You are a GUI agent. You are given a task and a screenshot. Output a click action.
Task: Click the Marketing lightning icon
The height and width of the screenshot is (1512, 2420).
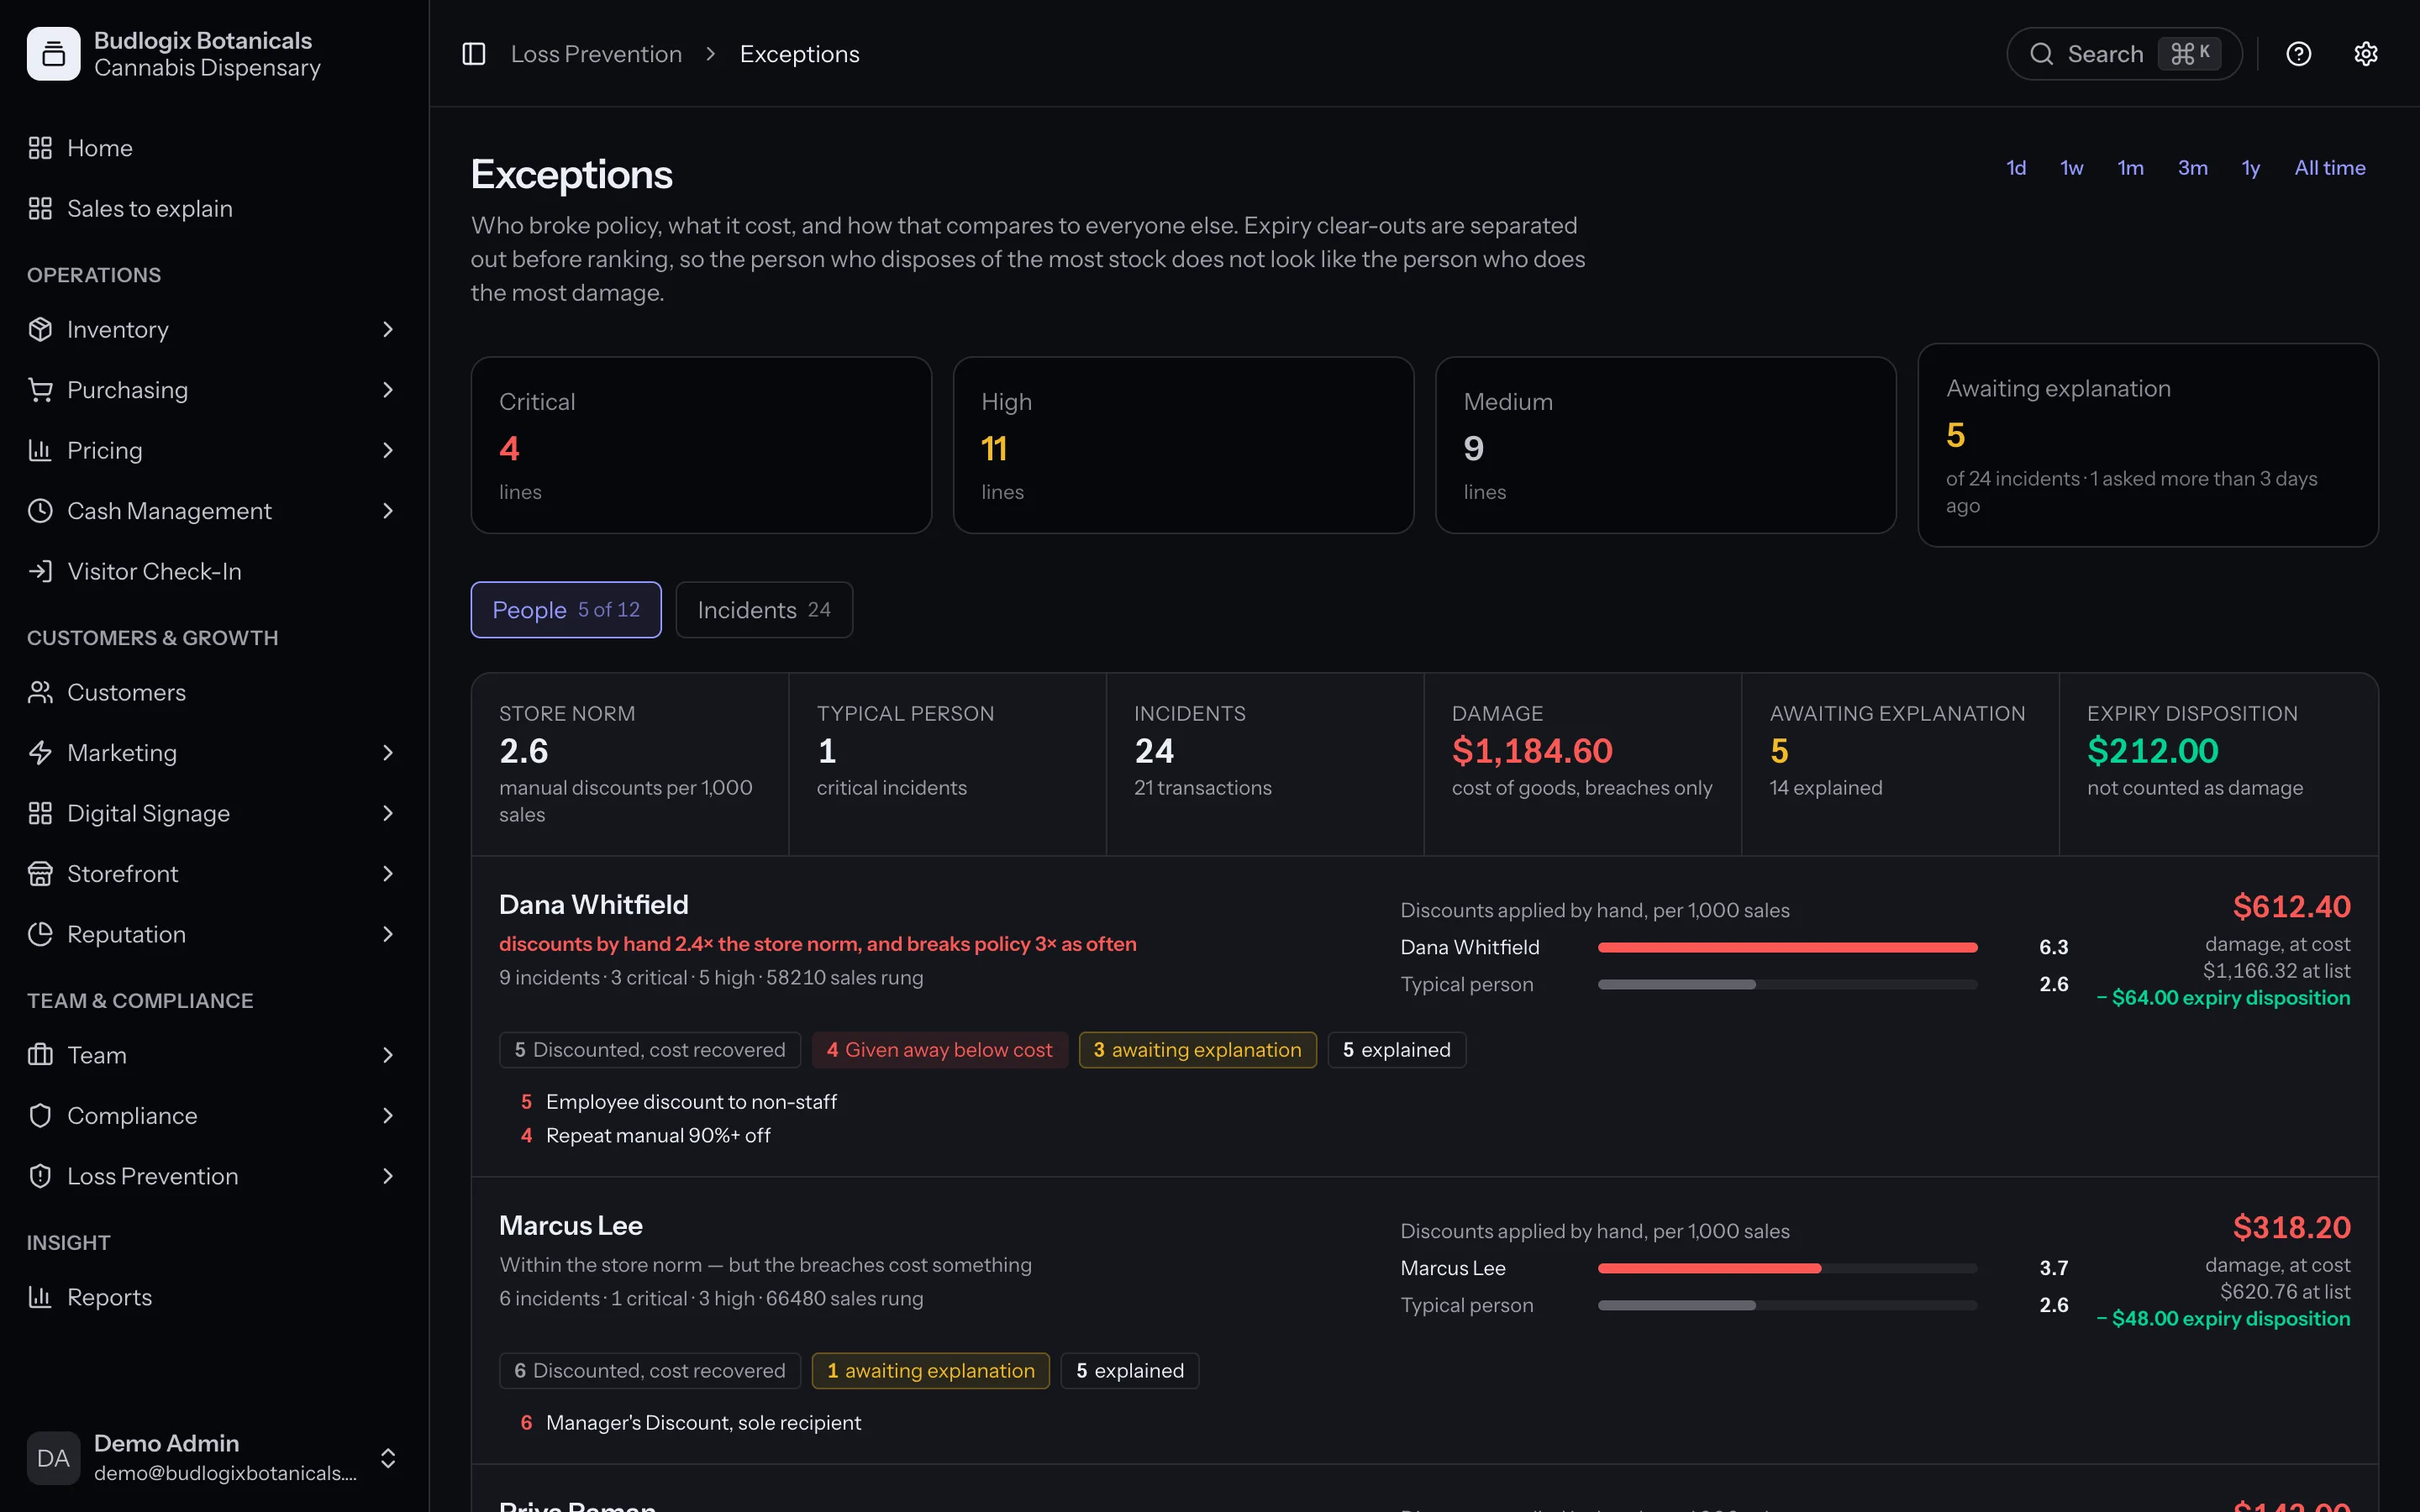click(x=40, y=753)
